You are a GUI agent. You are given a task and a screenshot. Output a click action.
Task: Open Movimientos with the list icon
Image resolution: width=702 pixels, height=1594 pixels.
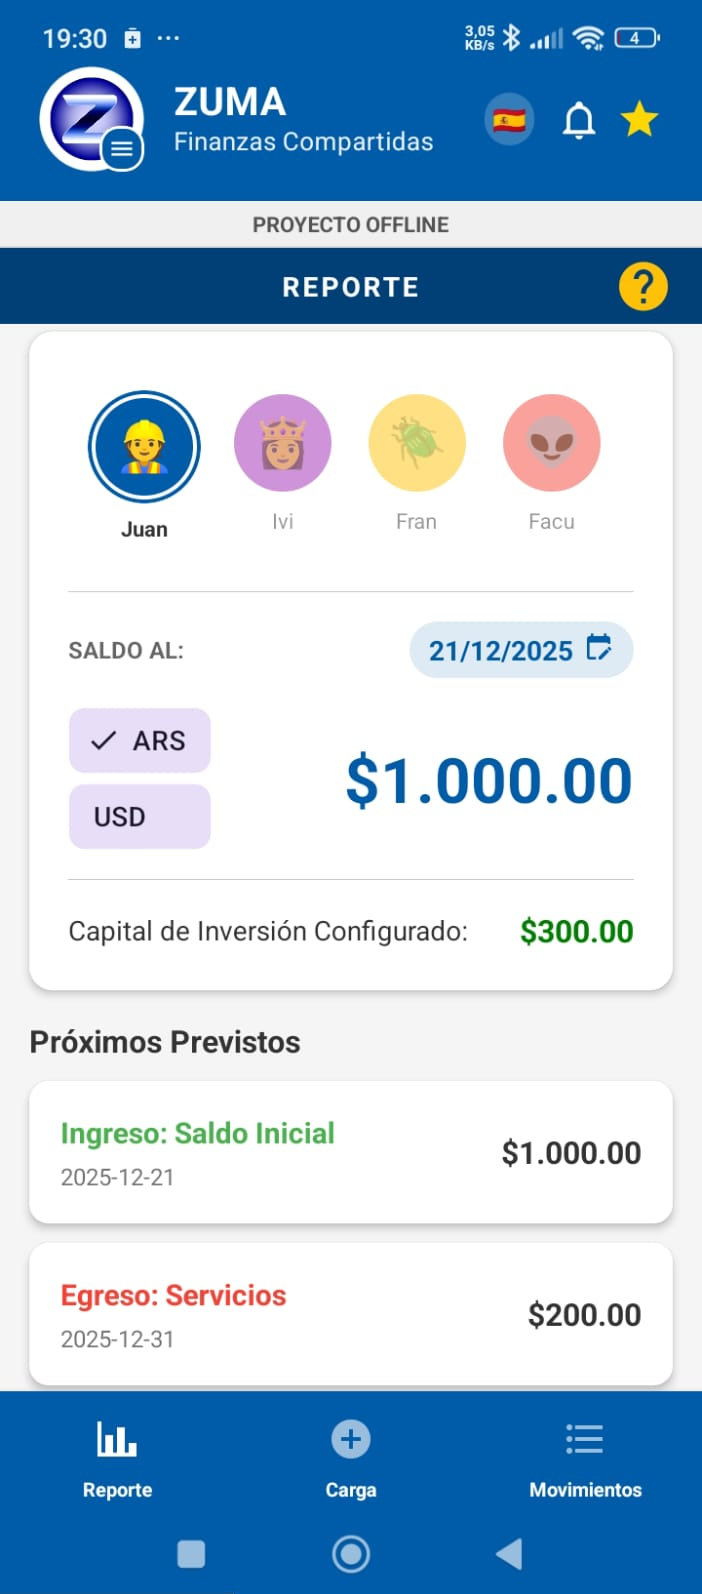click(584, 1439)
